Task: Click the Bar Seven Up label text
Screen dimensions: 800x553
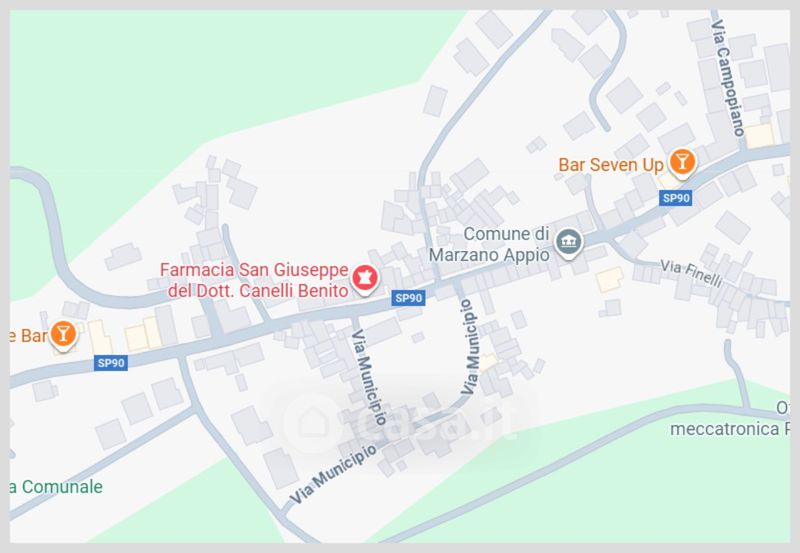Action: 611,165
